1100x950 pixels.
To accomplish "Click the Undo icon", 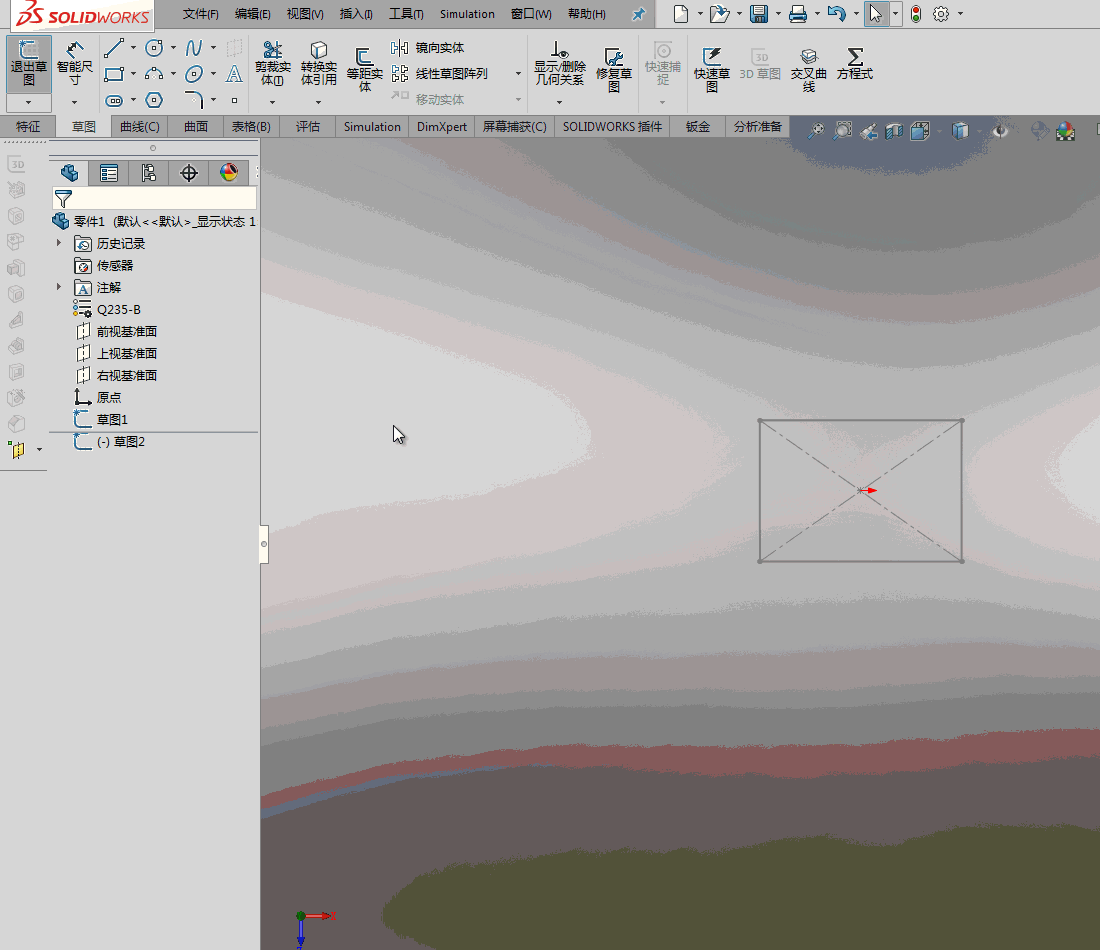I will [836, 13].
